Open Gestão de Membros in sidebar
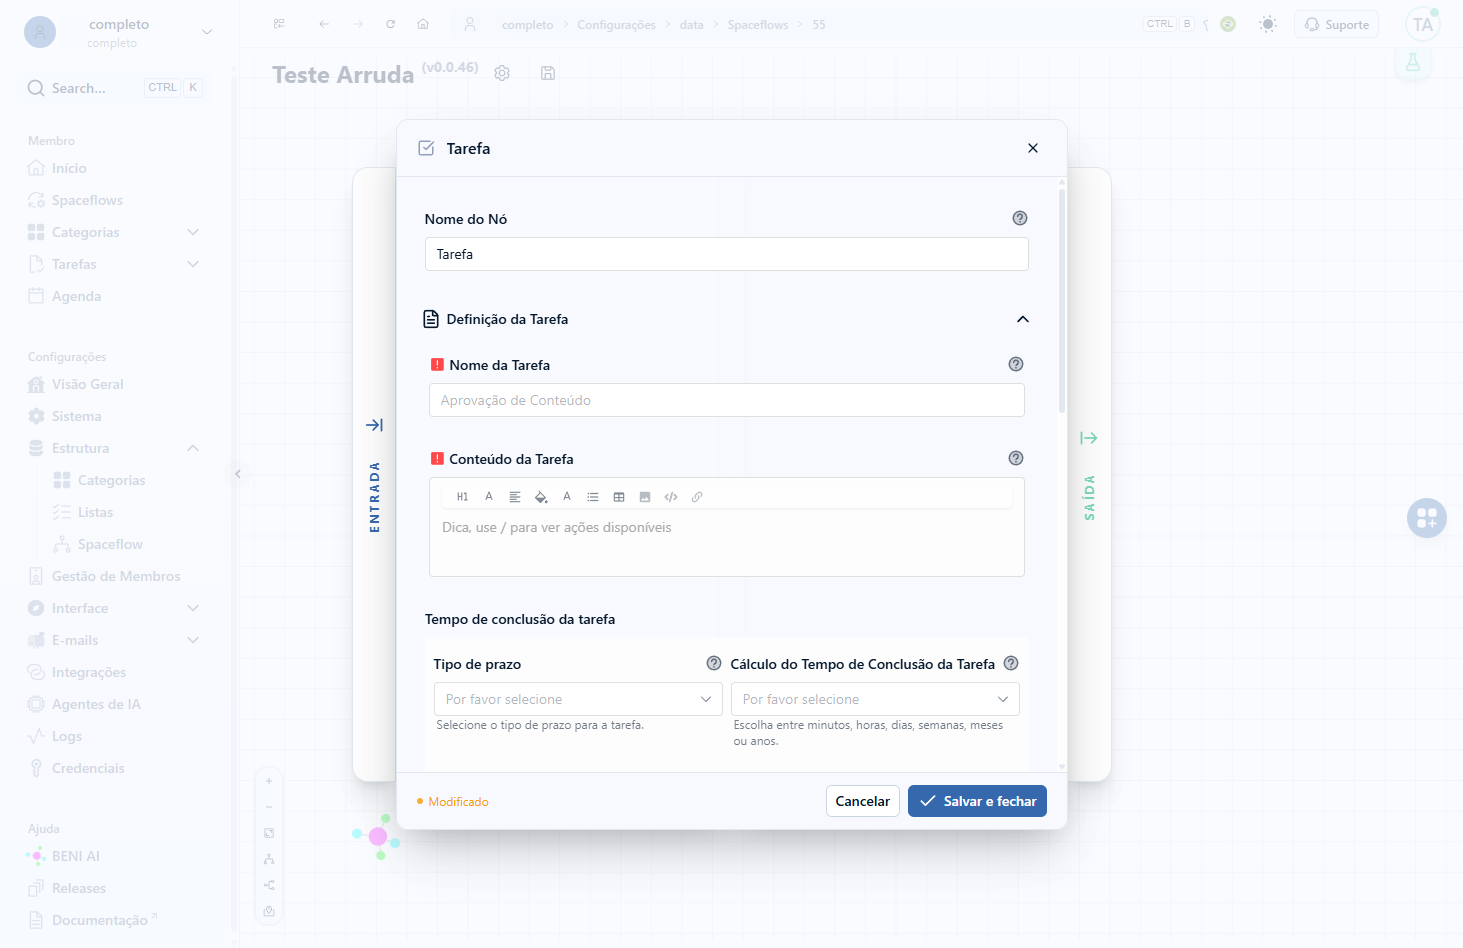Image resolution: width=1463 pixels, height=948 pixels. click(116, 576)
